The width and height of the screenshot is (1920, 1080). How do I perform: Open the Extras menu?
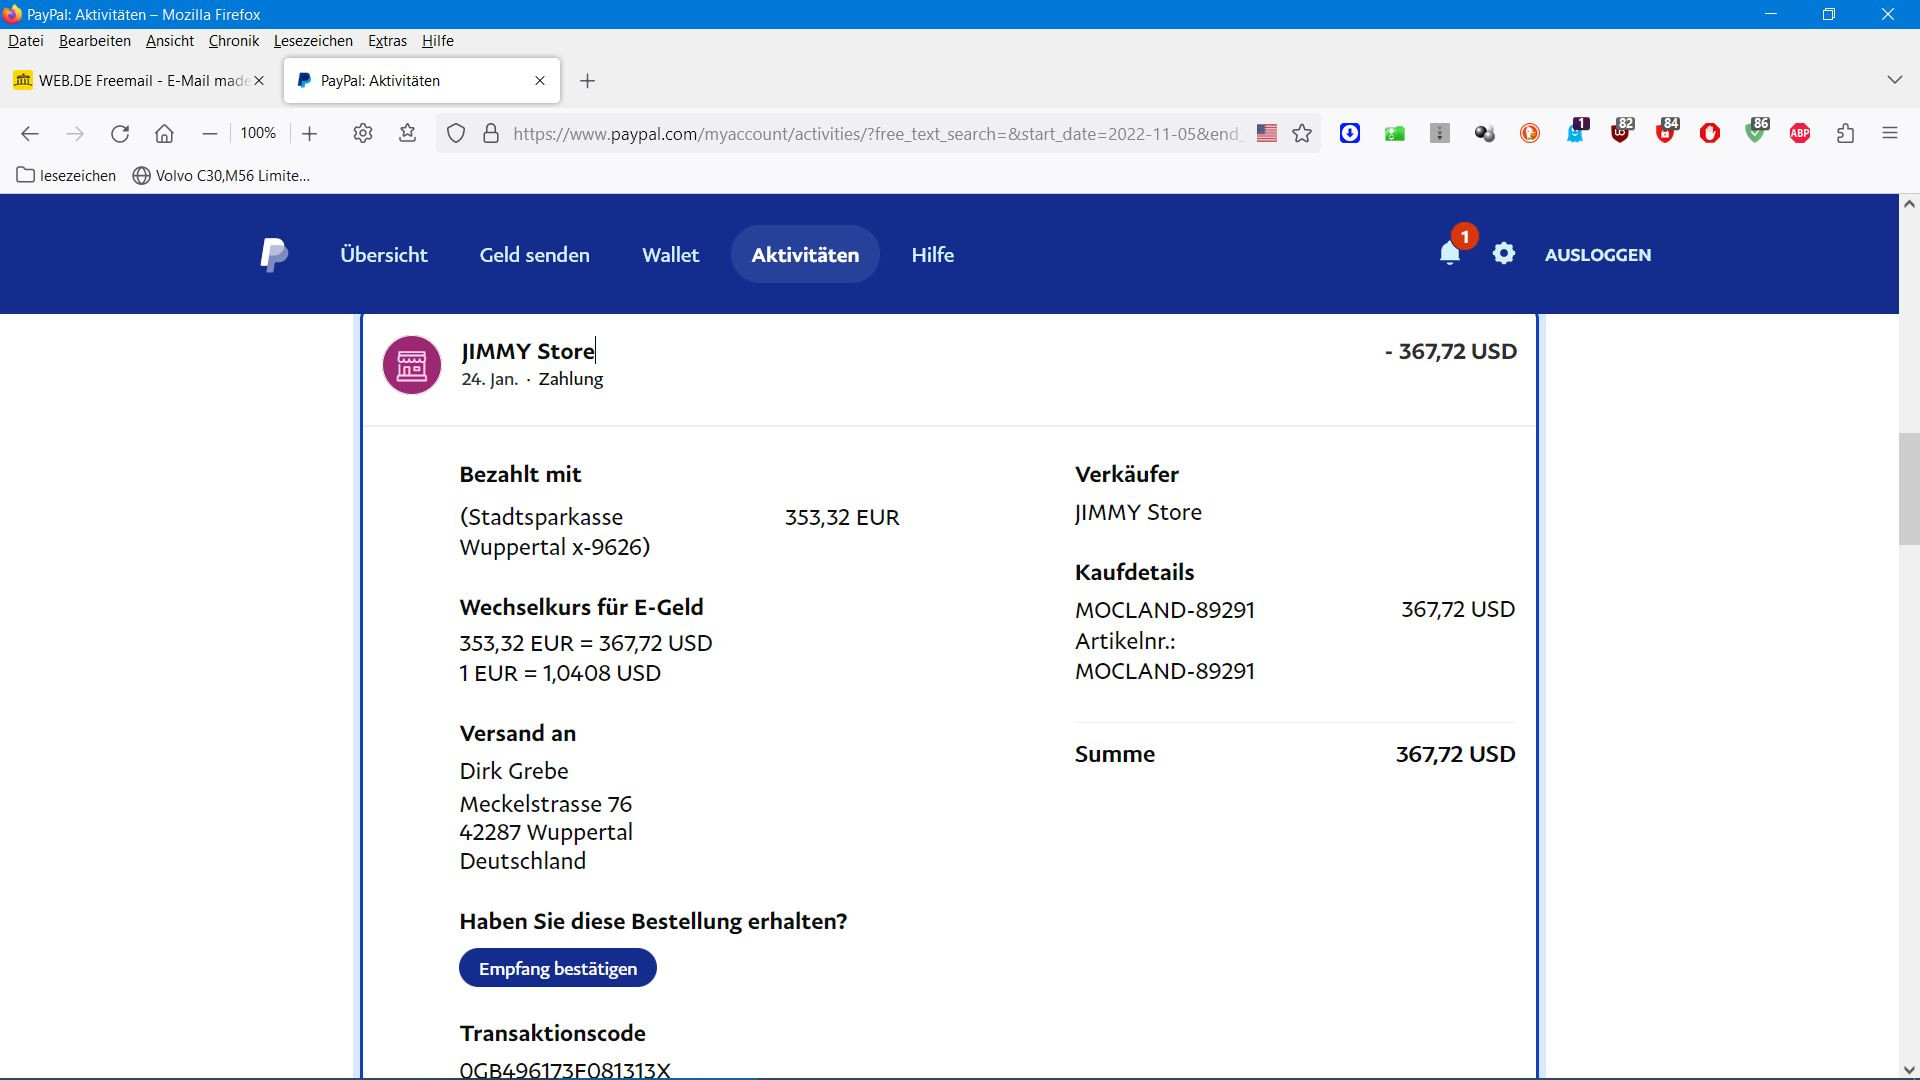click(x=387, y=41)
